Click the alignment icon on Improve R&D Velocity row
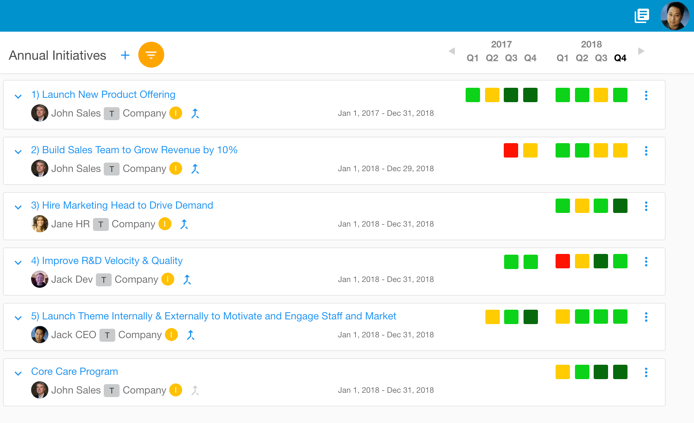The width and height of the screenshot is (694, 423). (187, 280)
